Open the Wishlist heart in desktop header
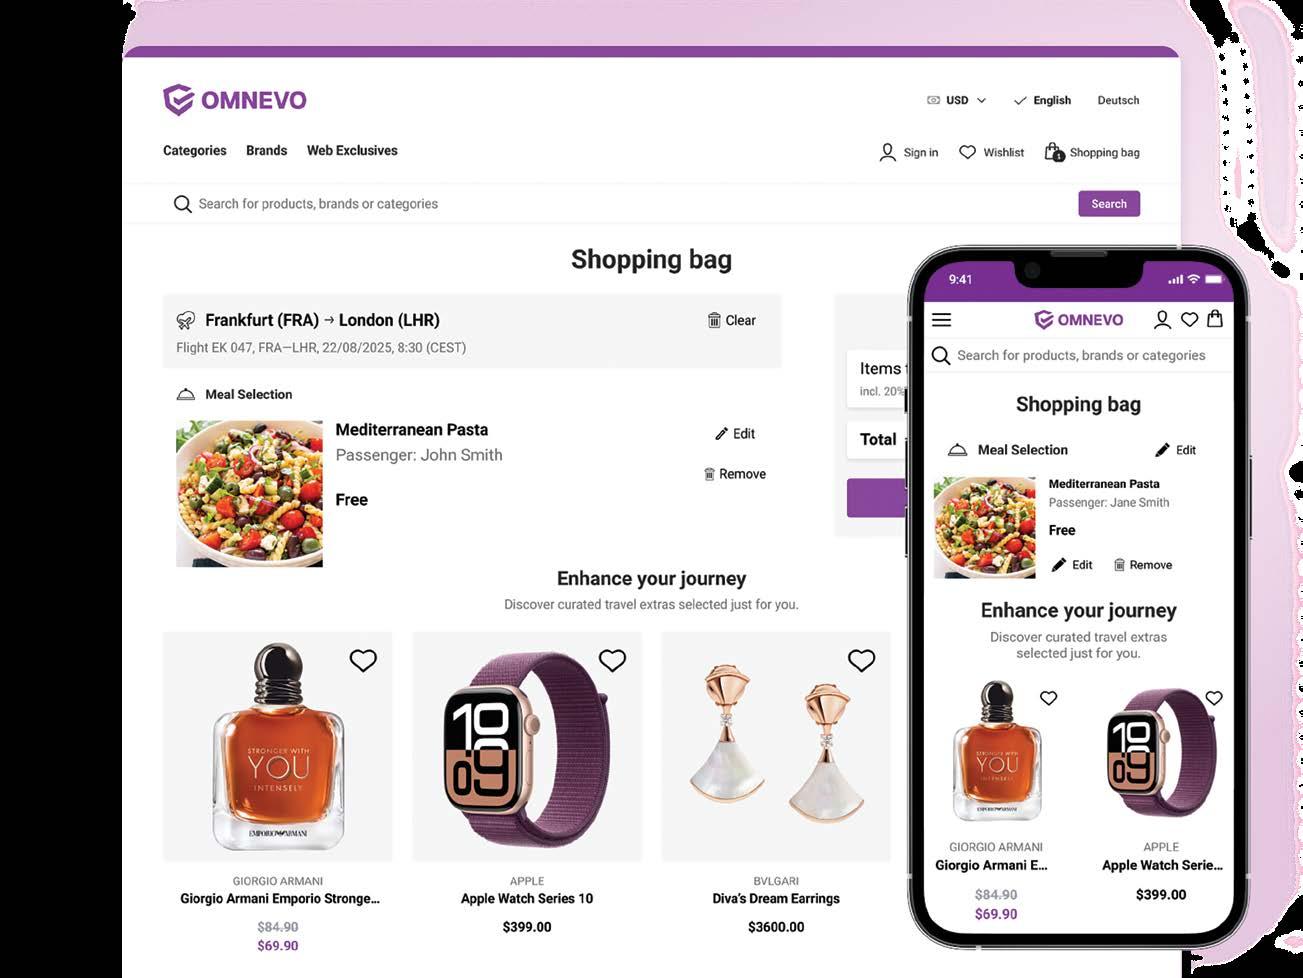 967,152
